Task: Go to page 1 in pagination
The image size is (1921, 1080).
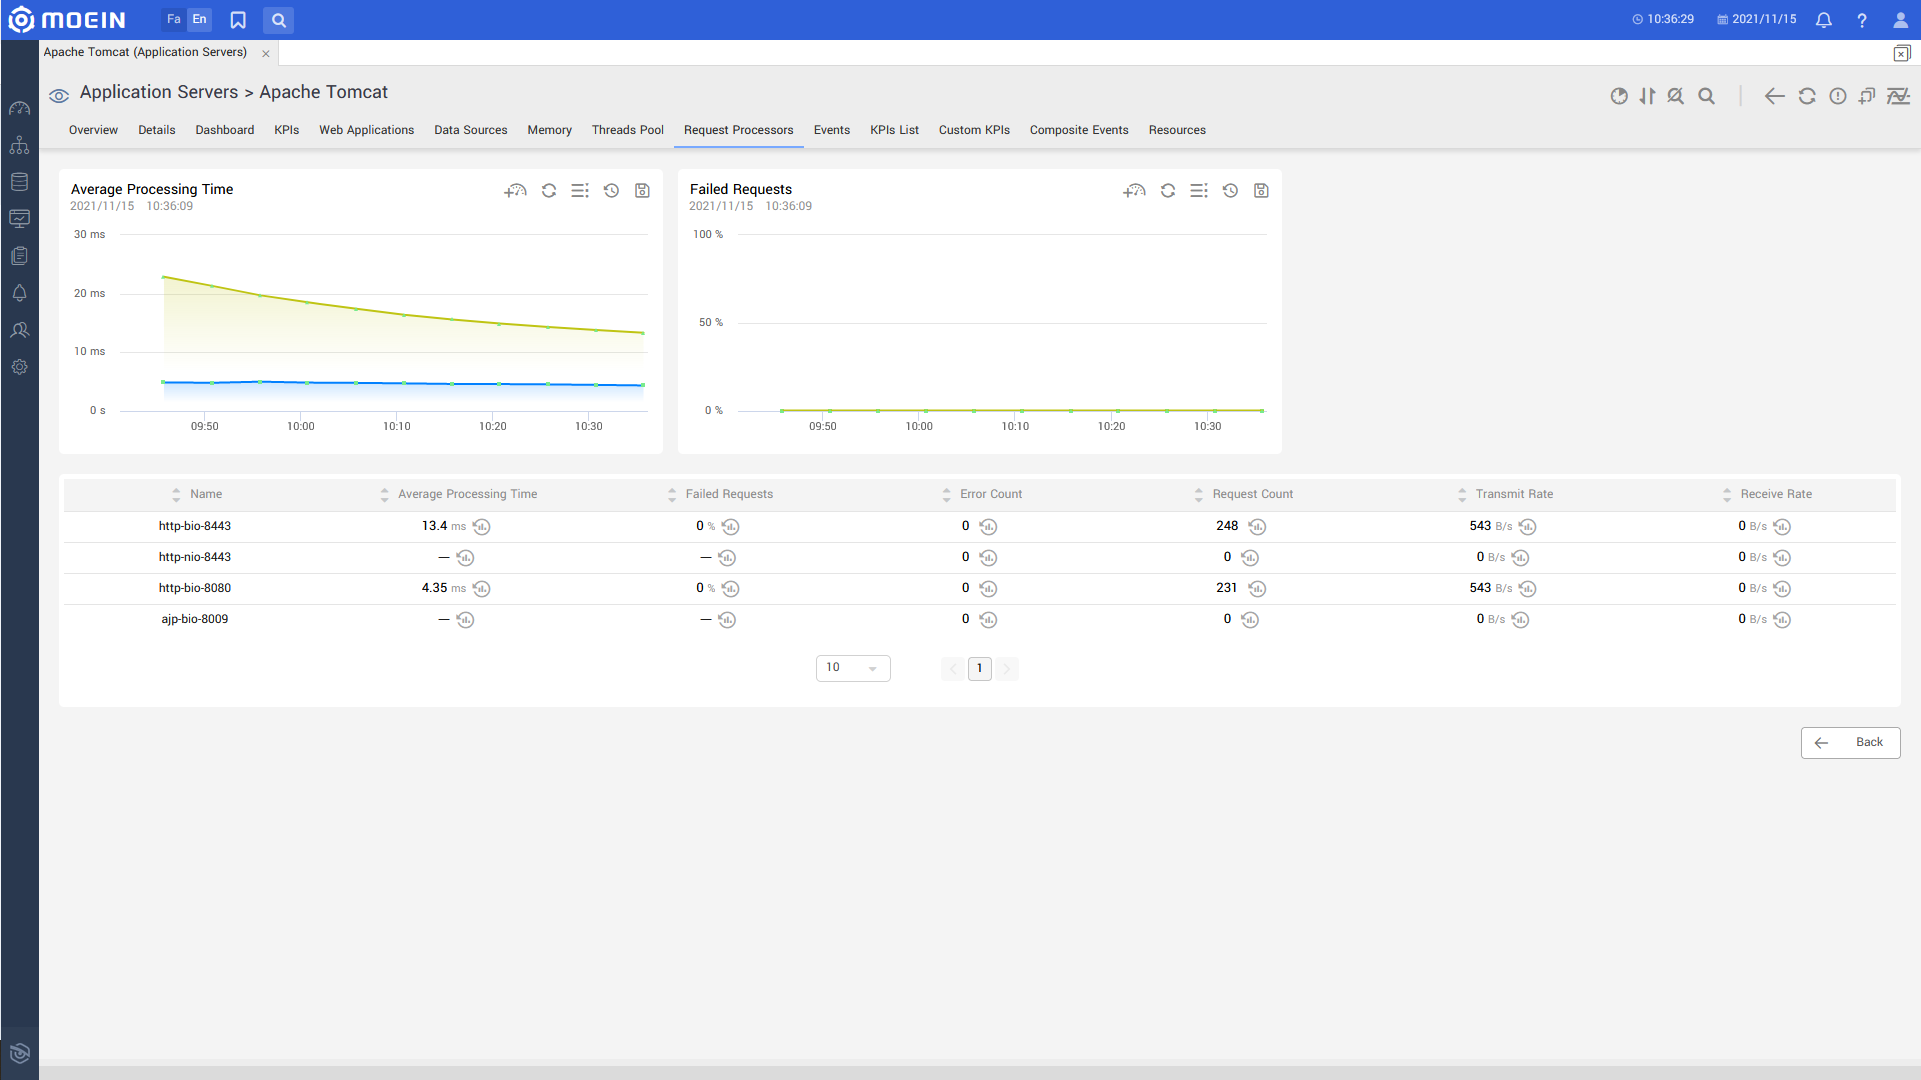Action: coord(980,669)
